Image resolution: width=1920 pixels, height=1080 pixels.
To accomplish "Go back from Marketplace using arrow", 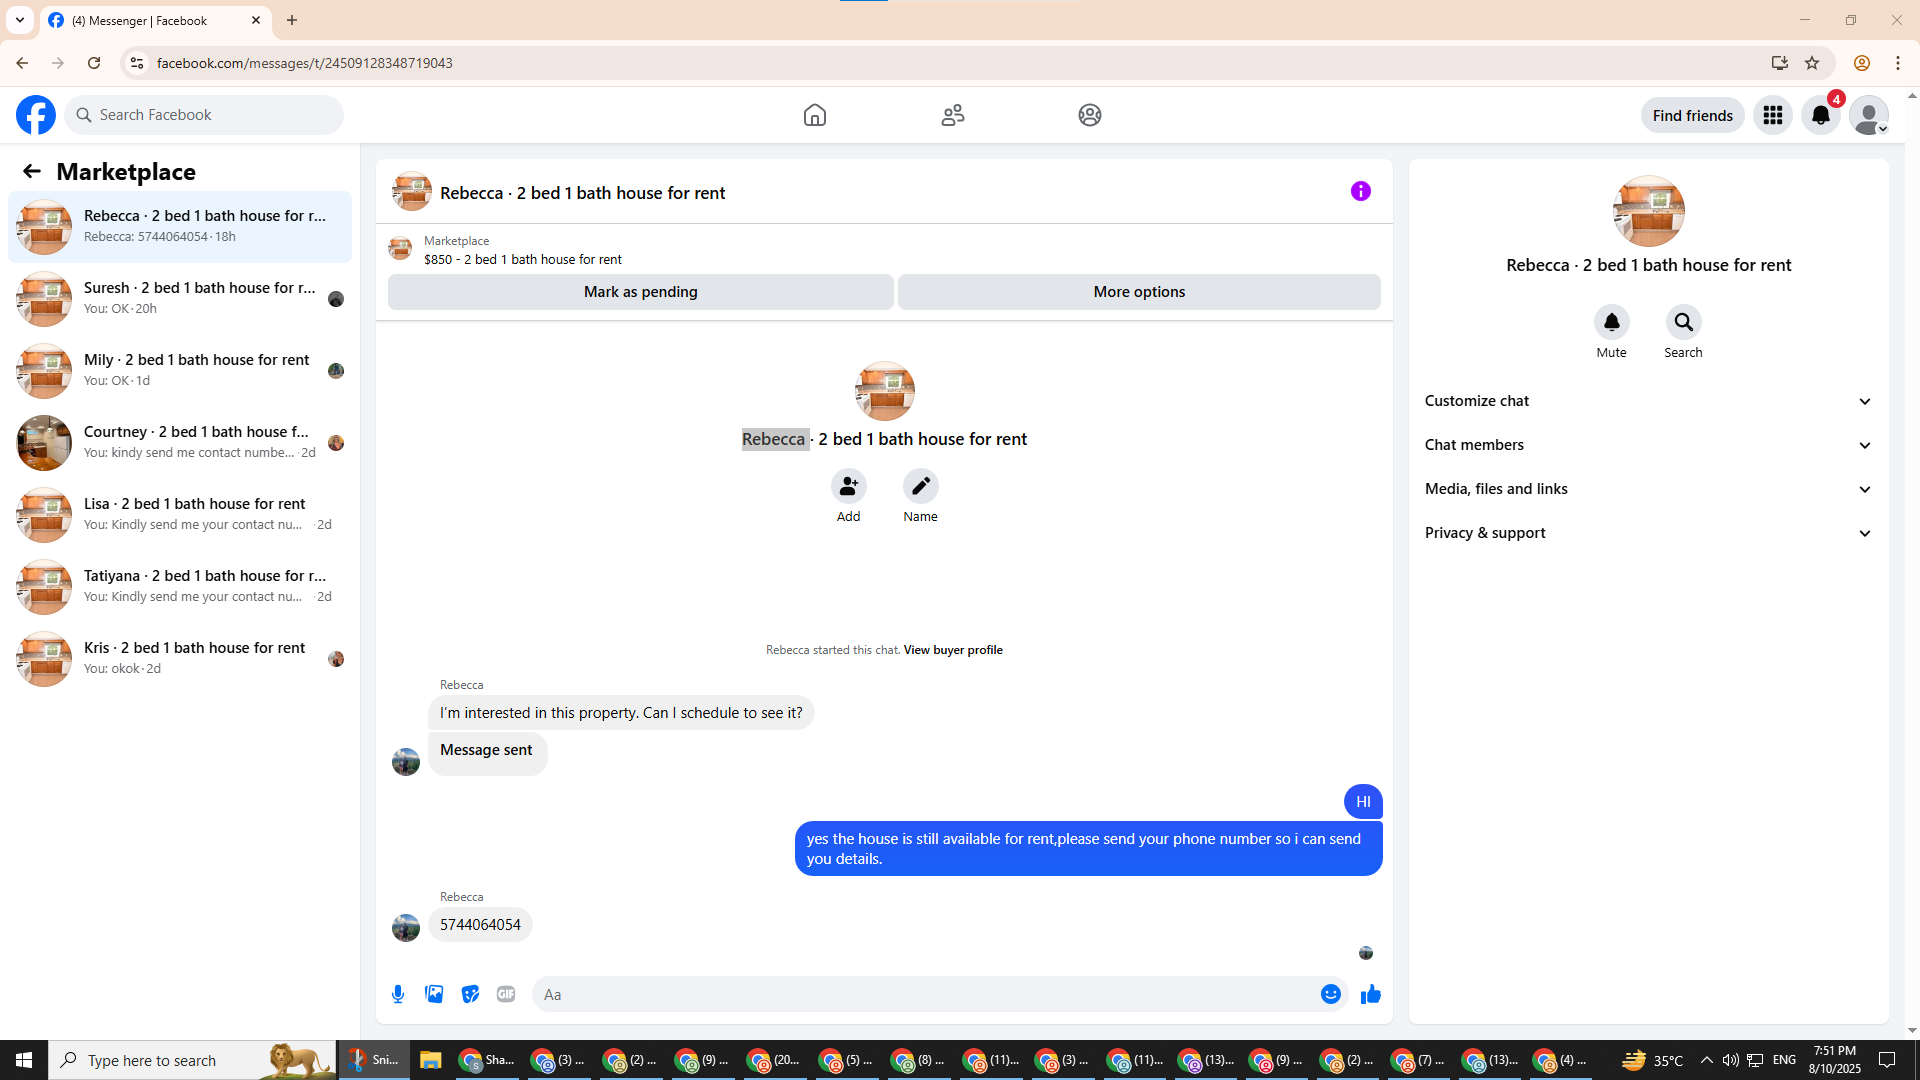I will (x=32, y=171).
